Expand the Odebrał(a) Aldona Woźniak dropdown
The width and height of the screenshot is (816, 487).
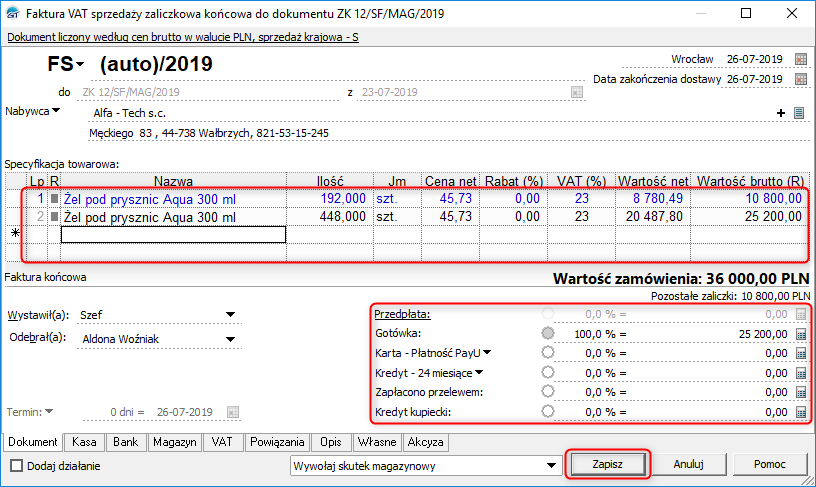point(231,338)
